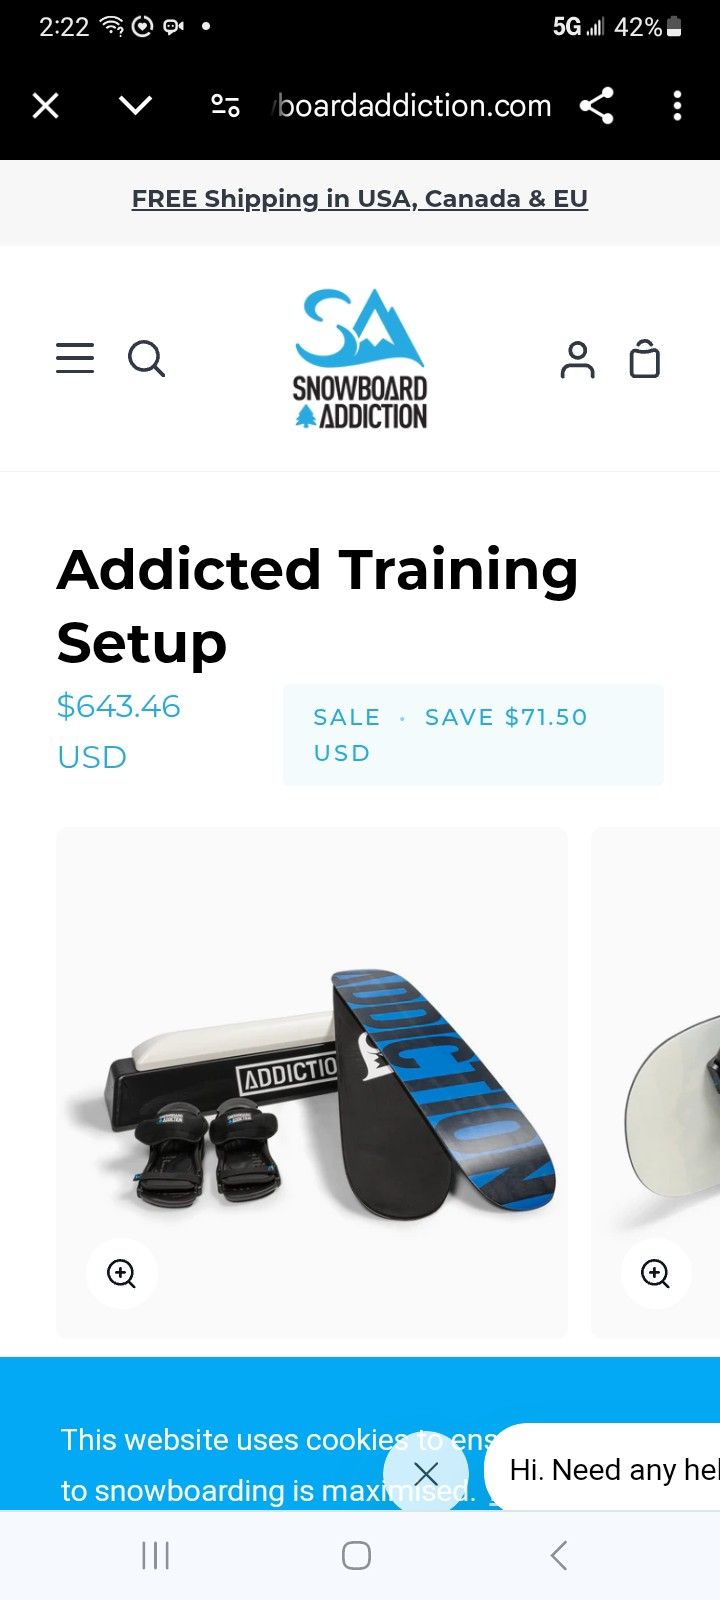Tap the Android recent apps button

tap(156, 1555)
